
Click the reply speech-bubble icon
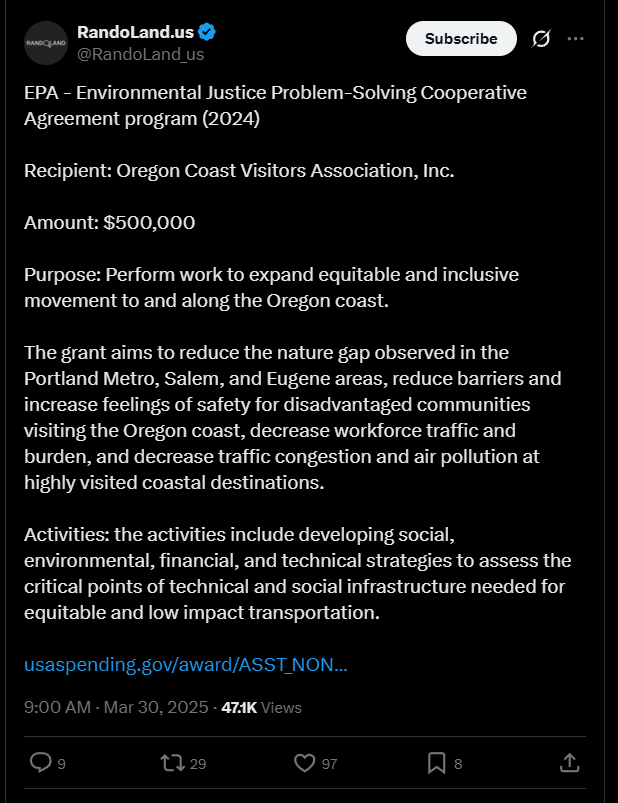(x=40, y=763)
